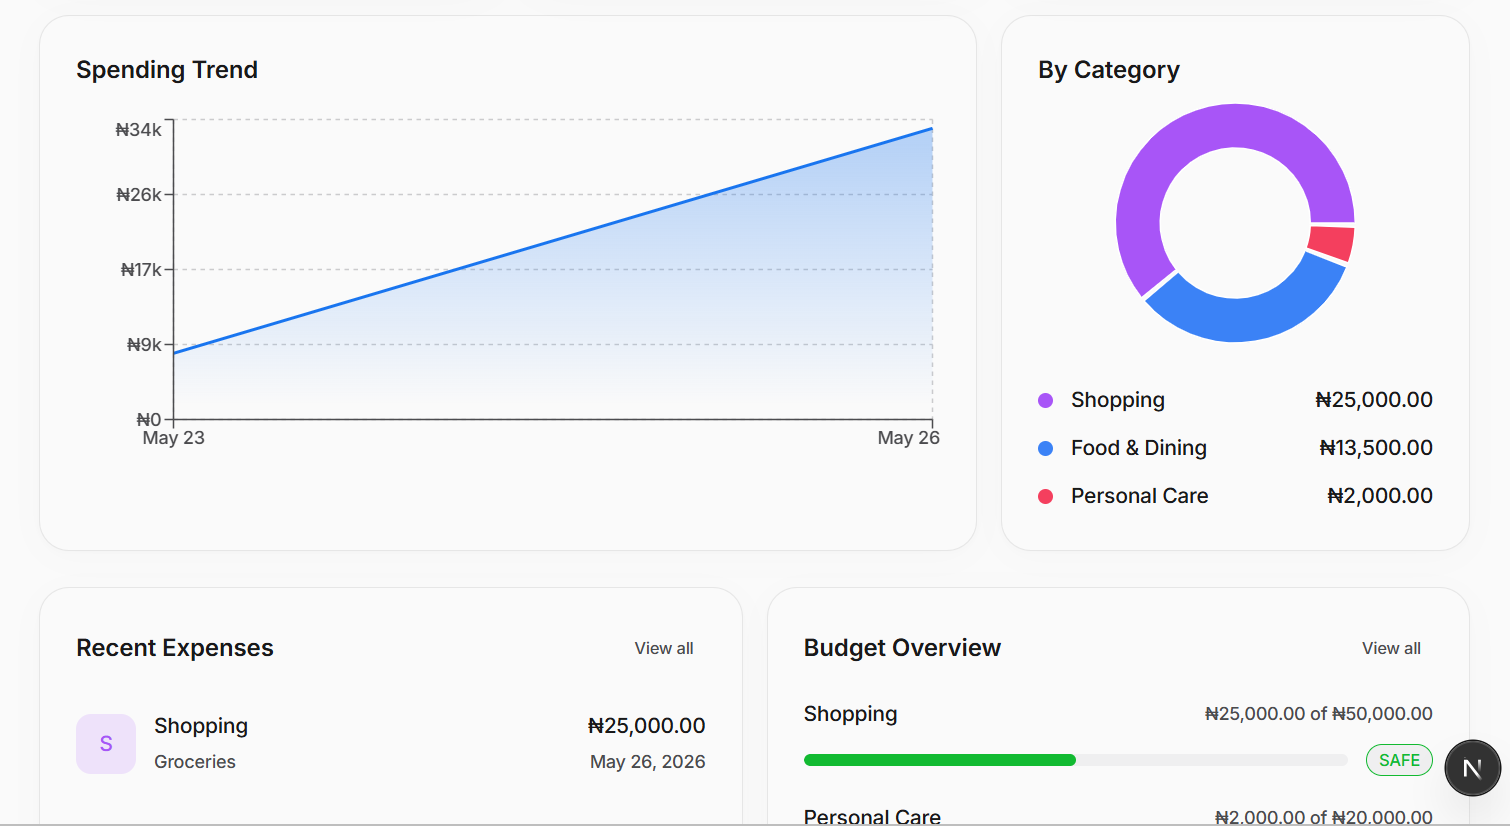
Task: Click the By Category heading
Action: pyautogui.click(x=1109, y=70)
